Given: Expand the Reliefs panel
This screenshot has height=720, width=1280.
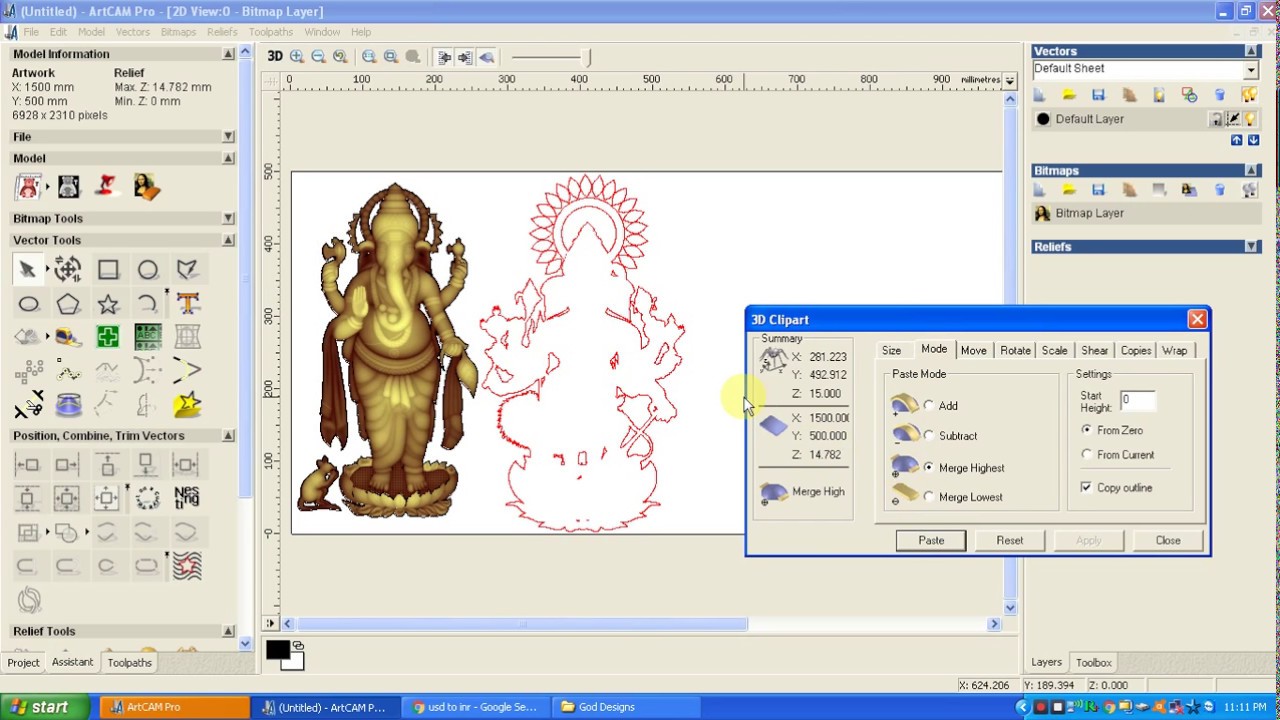Looking at the screenshot, I should [1251, 247].
